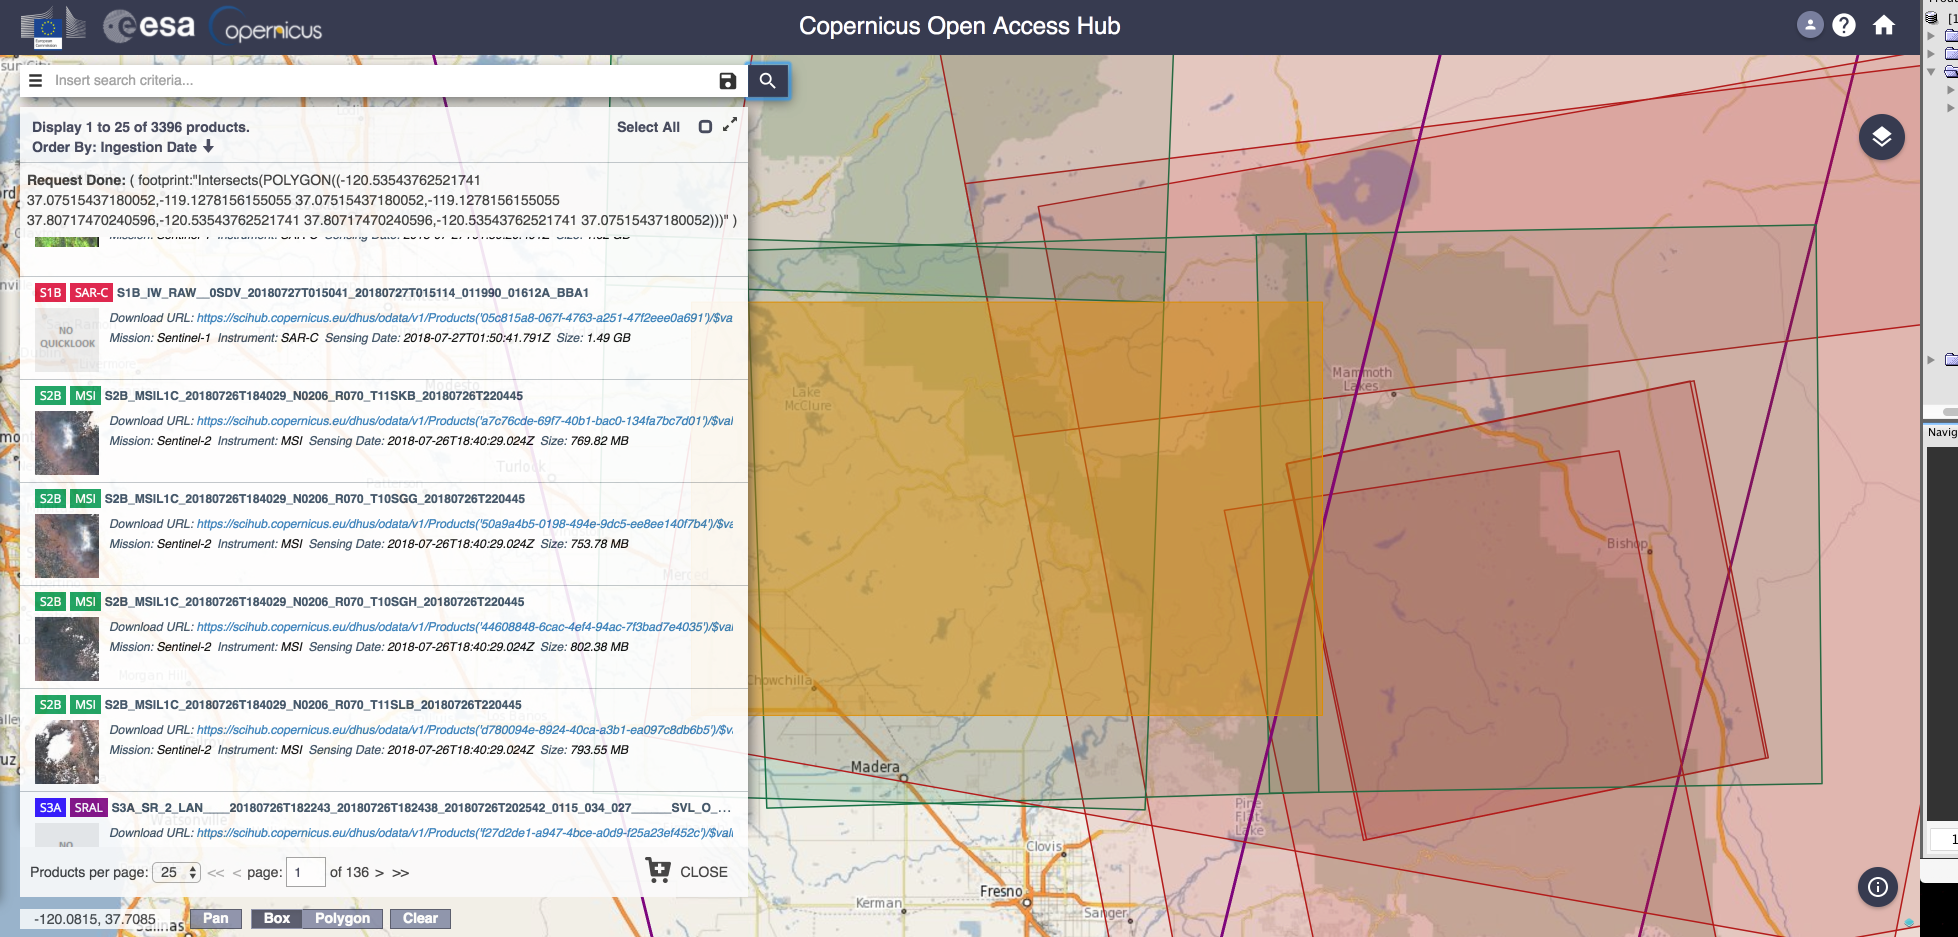Open the T10SGG product Download URL

click(465, 524)
